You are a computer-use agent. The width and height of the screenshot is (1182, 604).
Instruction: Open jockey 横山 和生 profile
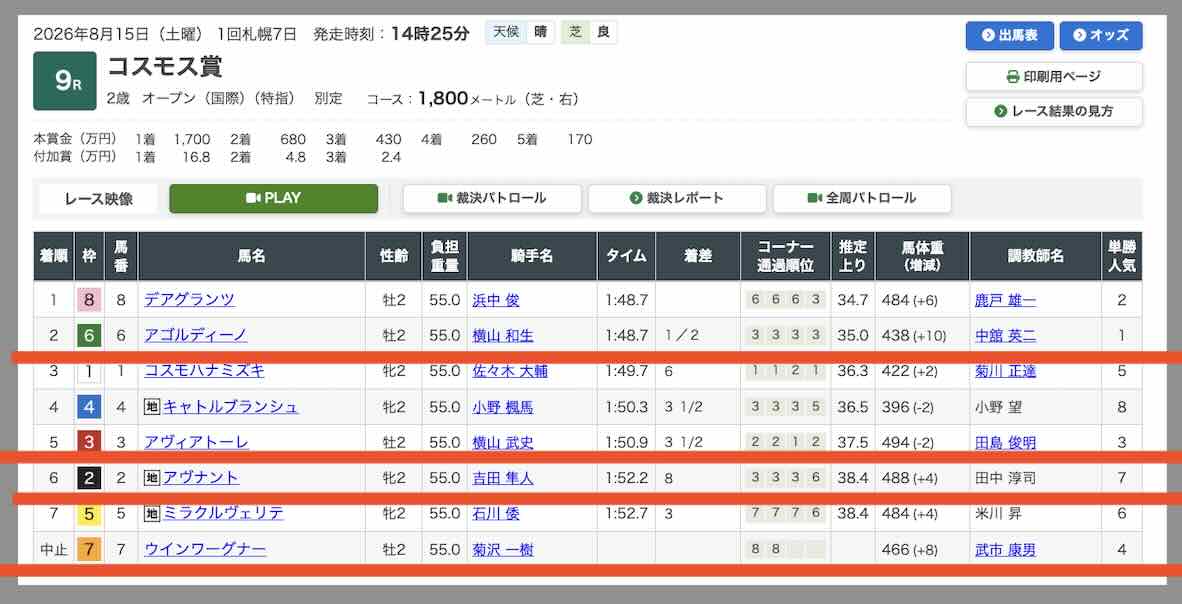503,336
